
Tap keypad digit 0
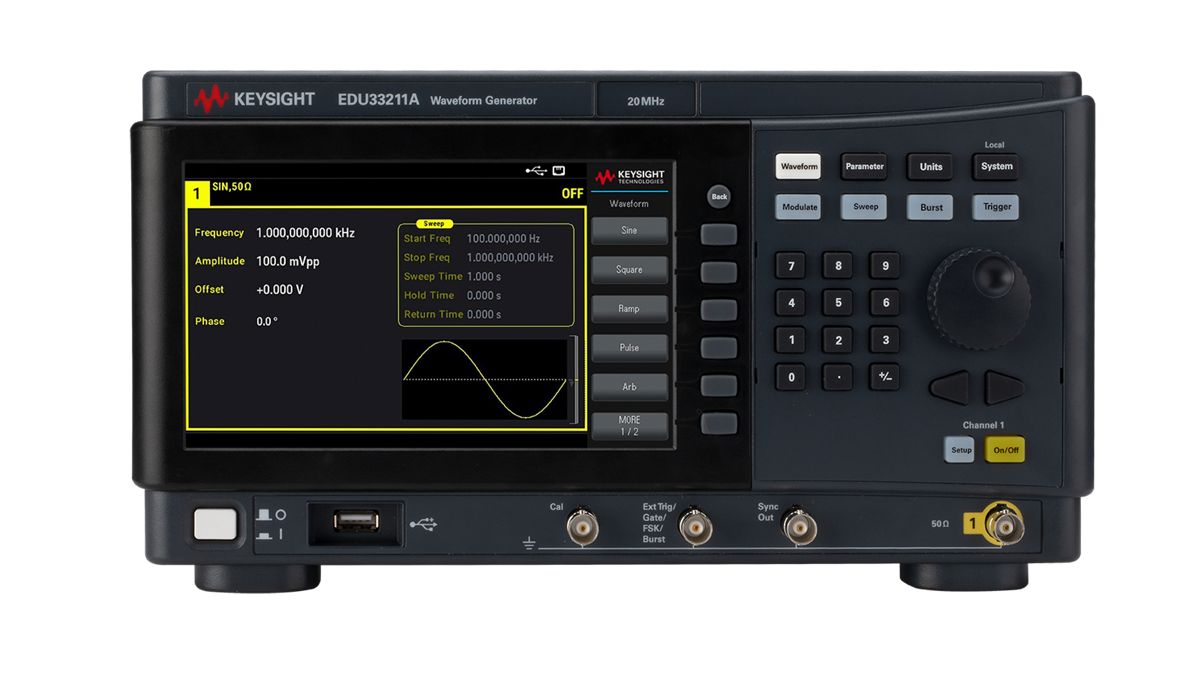[x=791, y=377]
